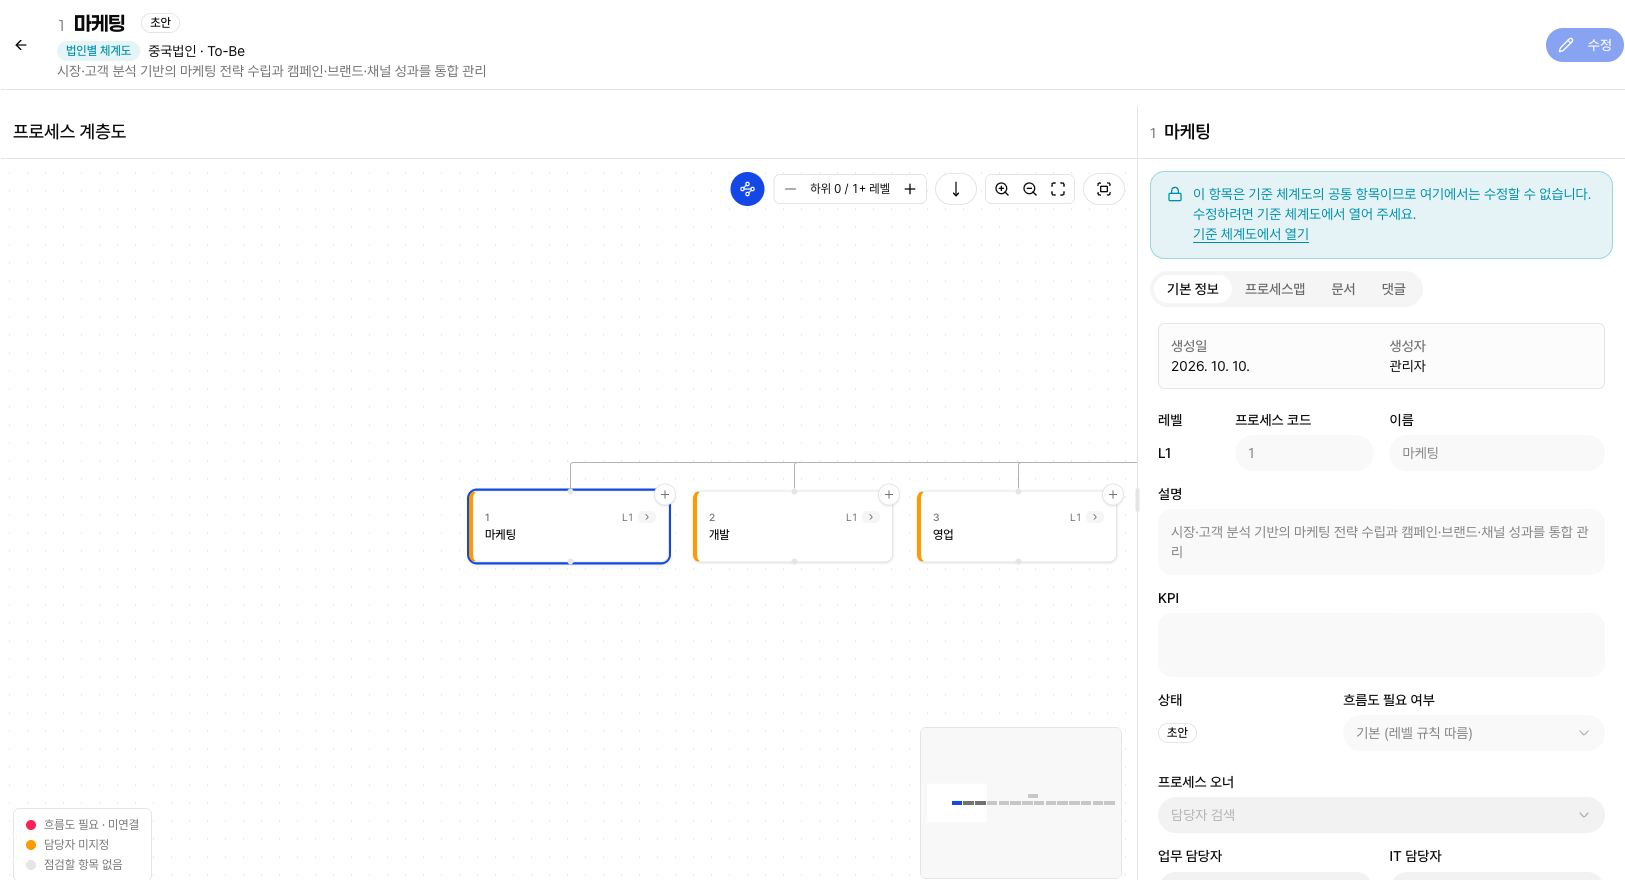1625x880 pixels.
Task: Click the 생성일 value 2026. 10. 10.
Action: click(x=1210, y=366)
